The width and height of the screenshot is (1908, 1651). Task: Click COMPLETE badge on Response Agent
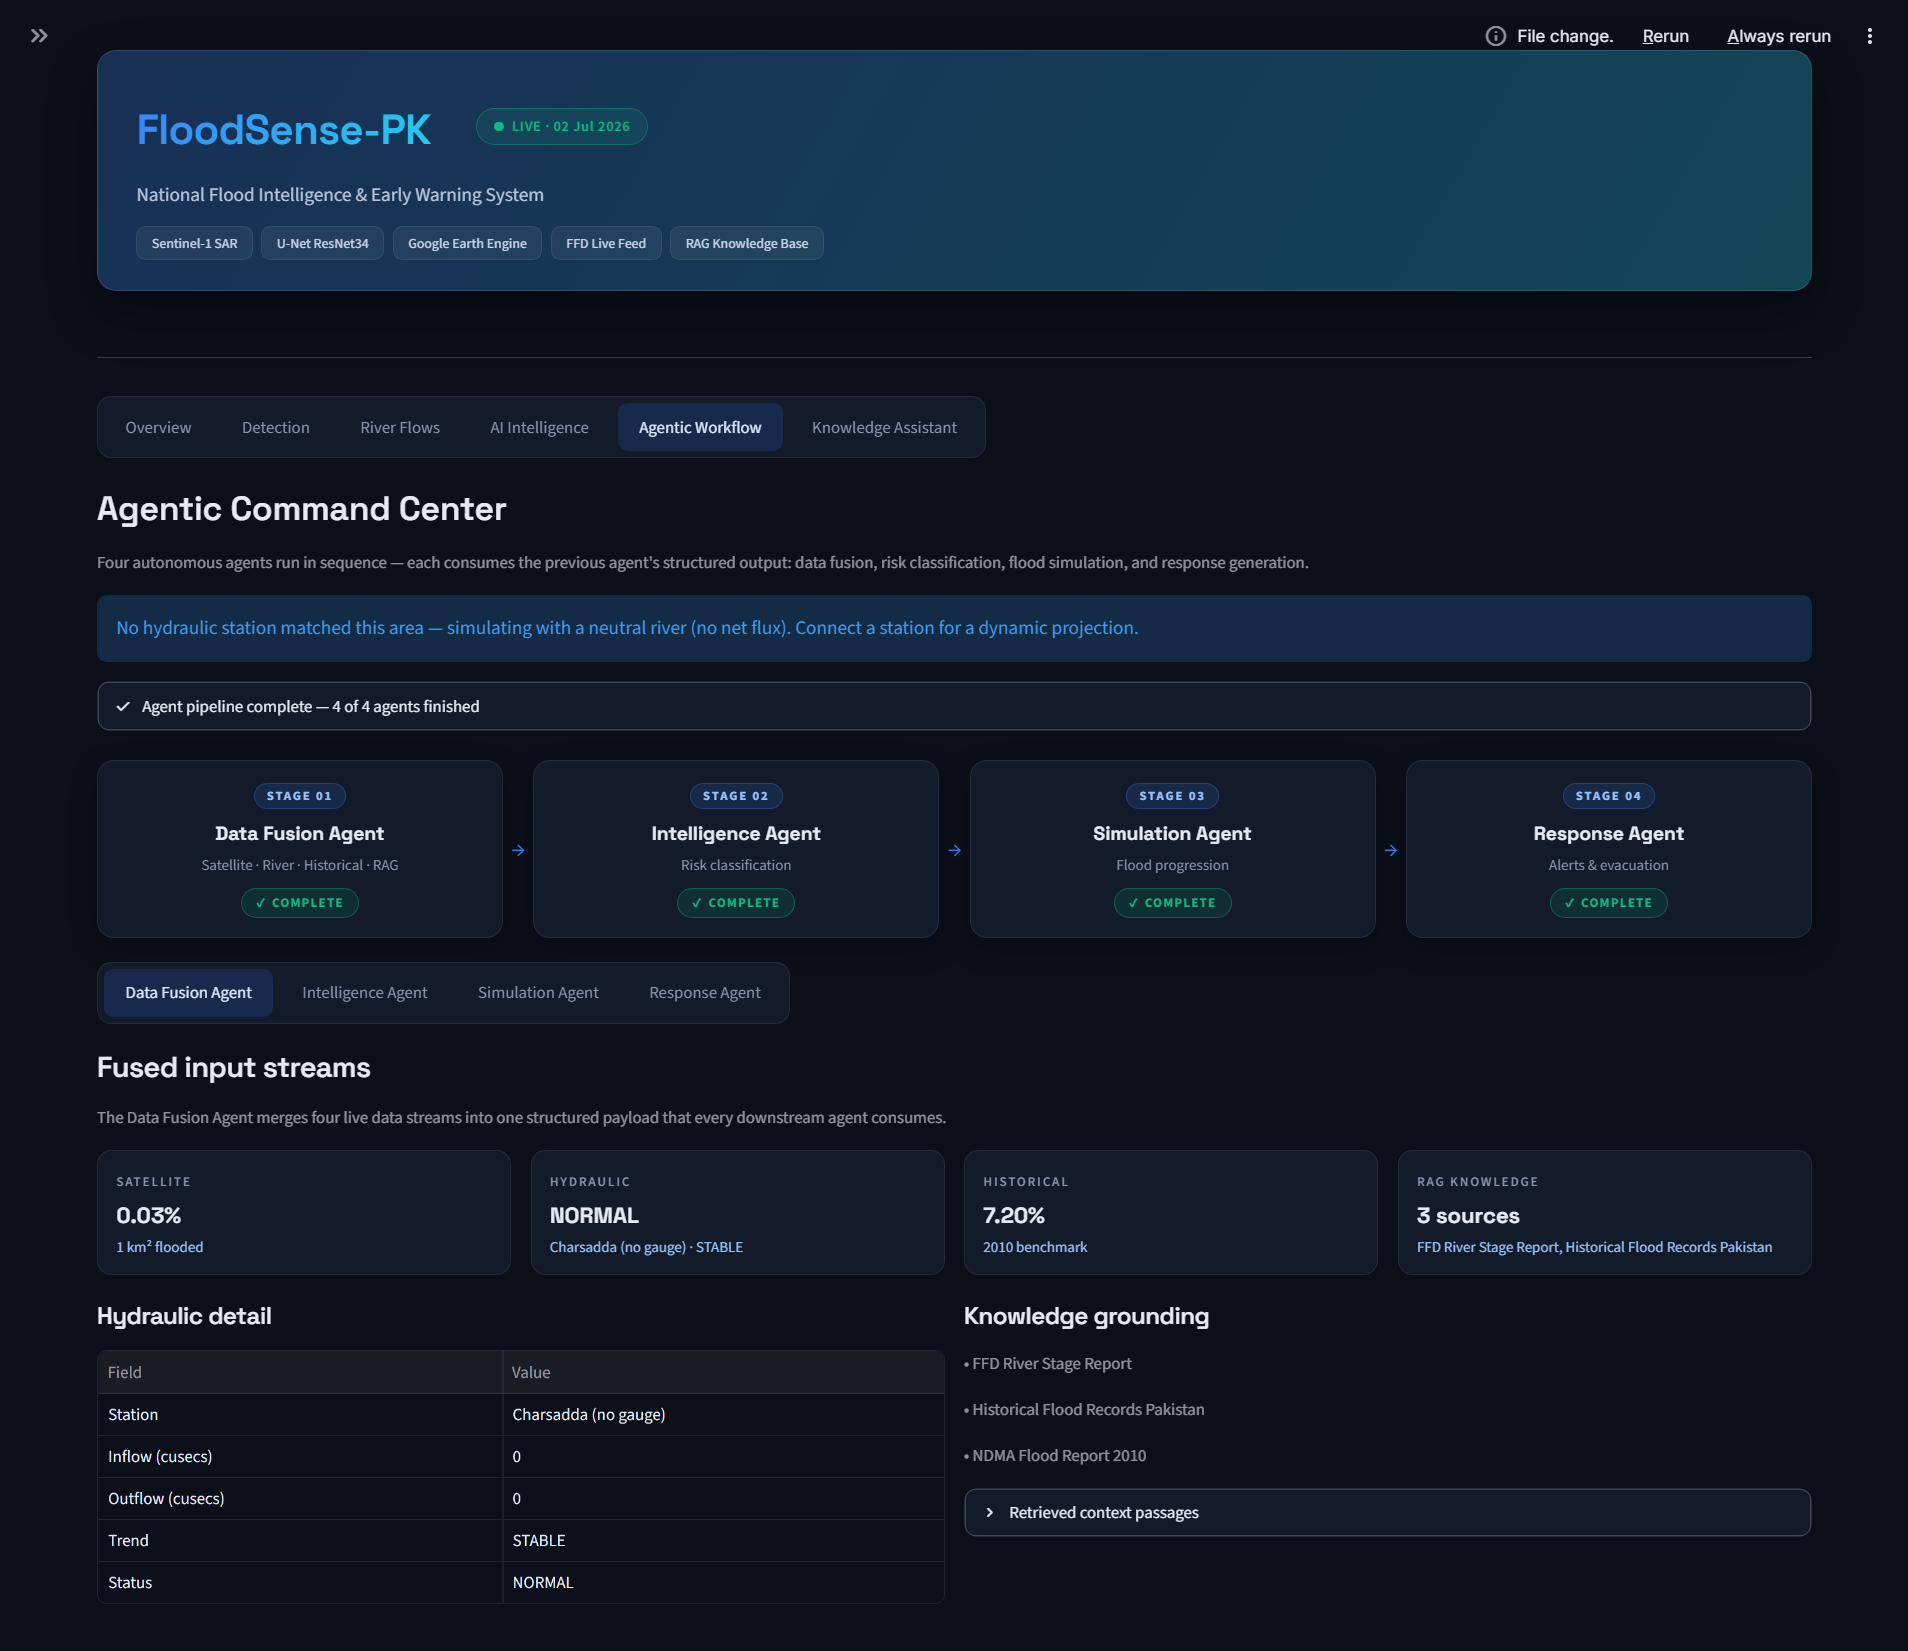tap(1608, 902)
